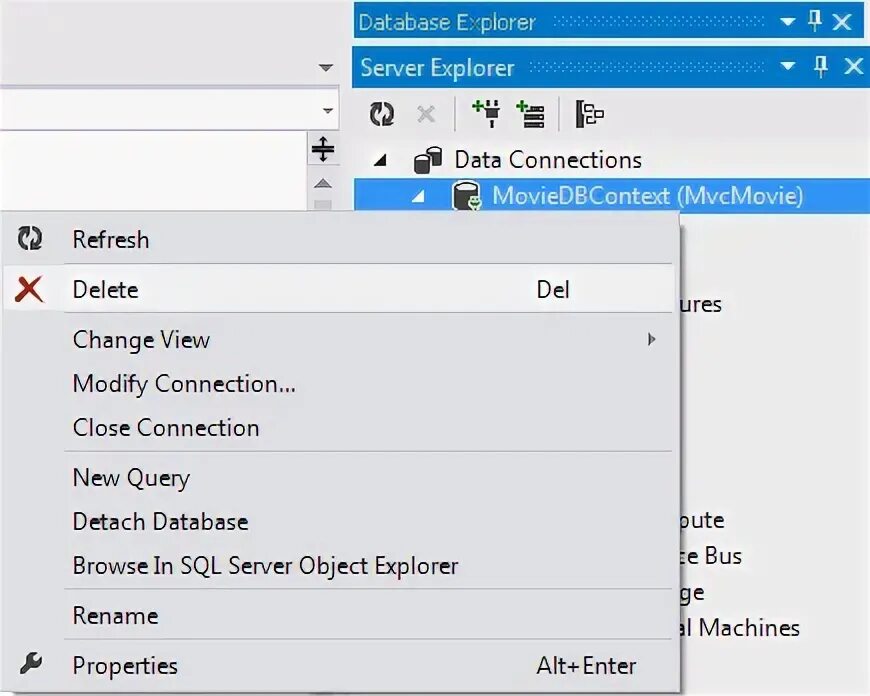Click the red X Delete icon in menu
This screenshot has height=696, width=870.
[x=29, y=289]
